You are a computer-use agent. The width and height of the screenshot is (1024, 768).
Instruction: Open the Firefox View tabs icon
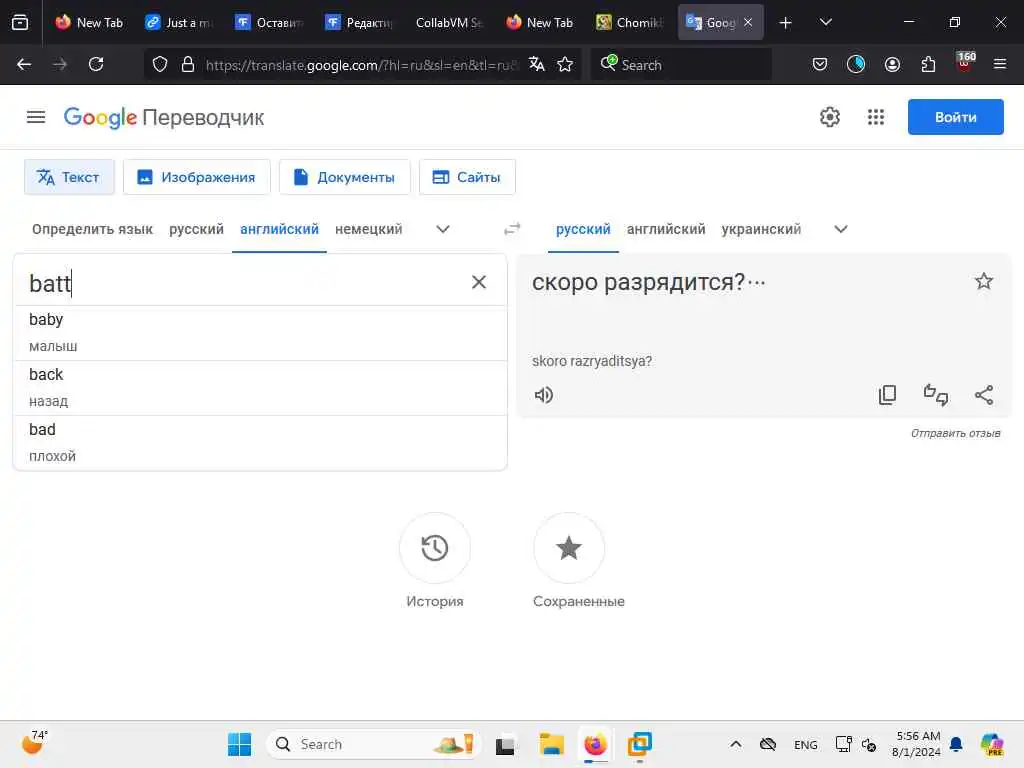(20, 22)
